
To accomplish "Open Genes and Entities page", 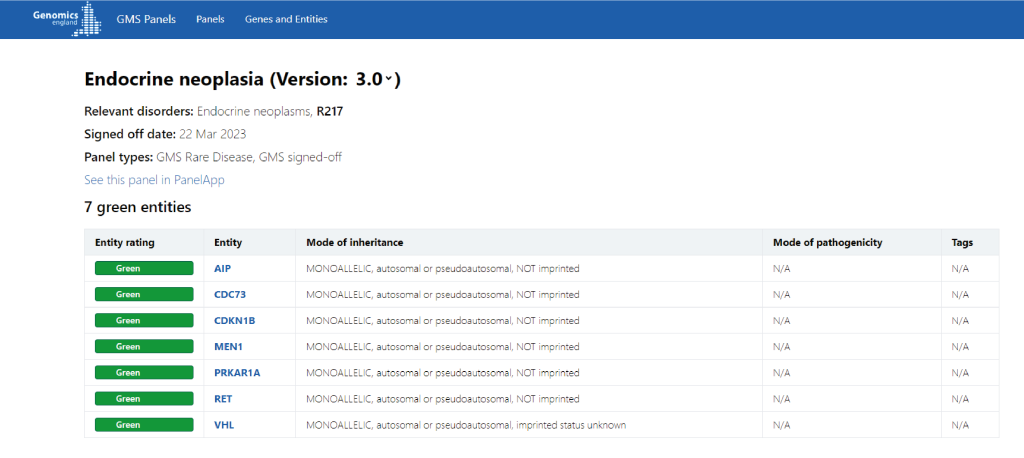I will click(286, 19).
